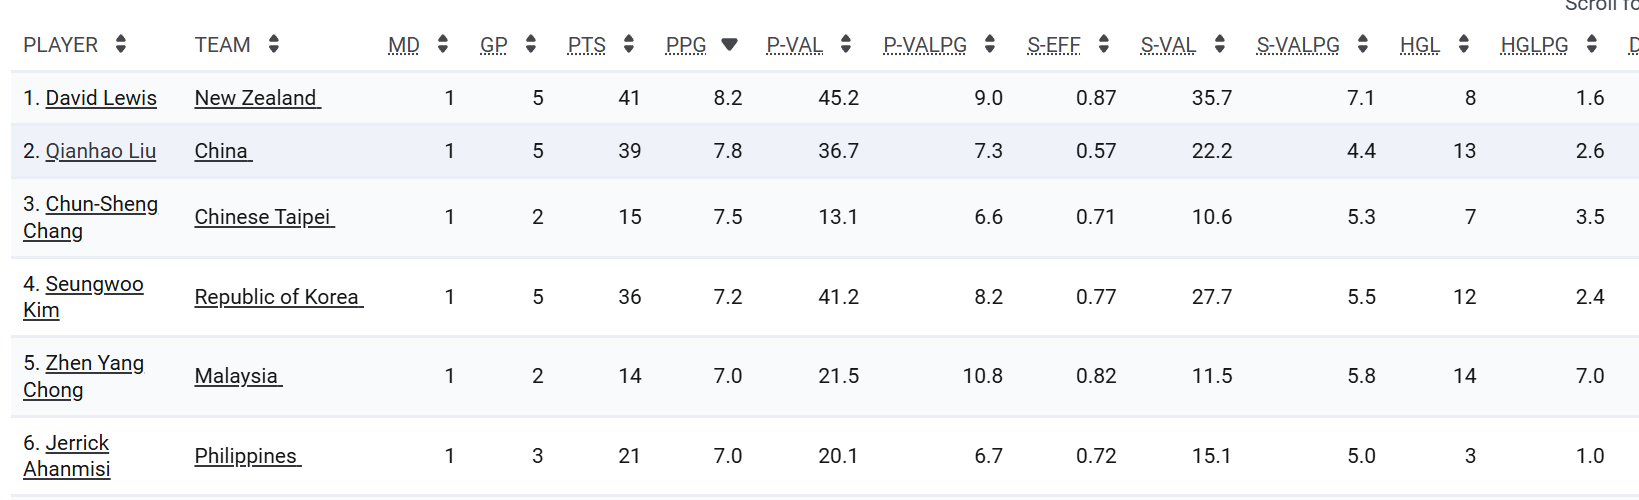Open the New Zealand team link
Image resolution: width=1639 pixels, height=500 pixels.
pyautogui.click(x=256, y=98)
